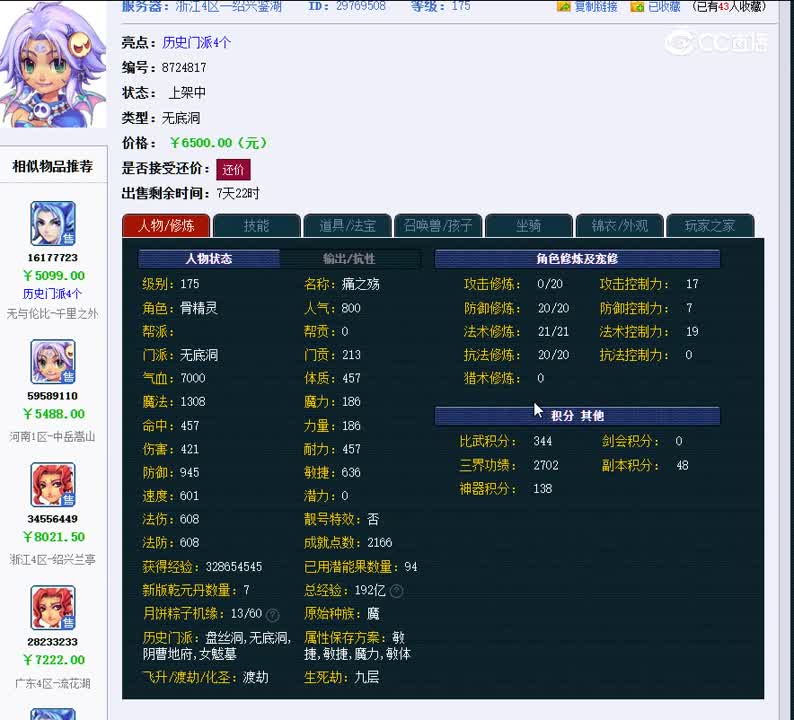Switch to 输出/抗性 sub-tab
Viewport: 794px width, 720px height.
pos(349,259)
